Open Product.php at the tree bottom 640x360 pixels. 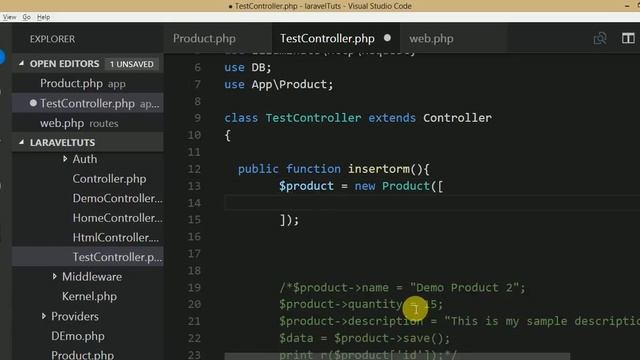(x=82, y=354)
